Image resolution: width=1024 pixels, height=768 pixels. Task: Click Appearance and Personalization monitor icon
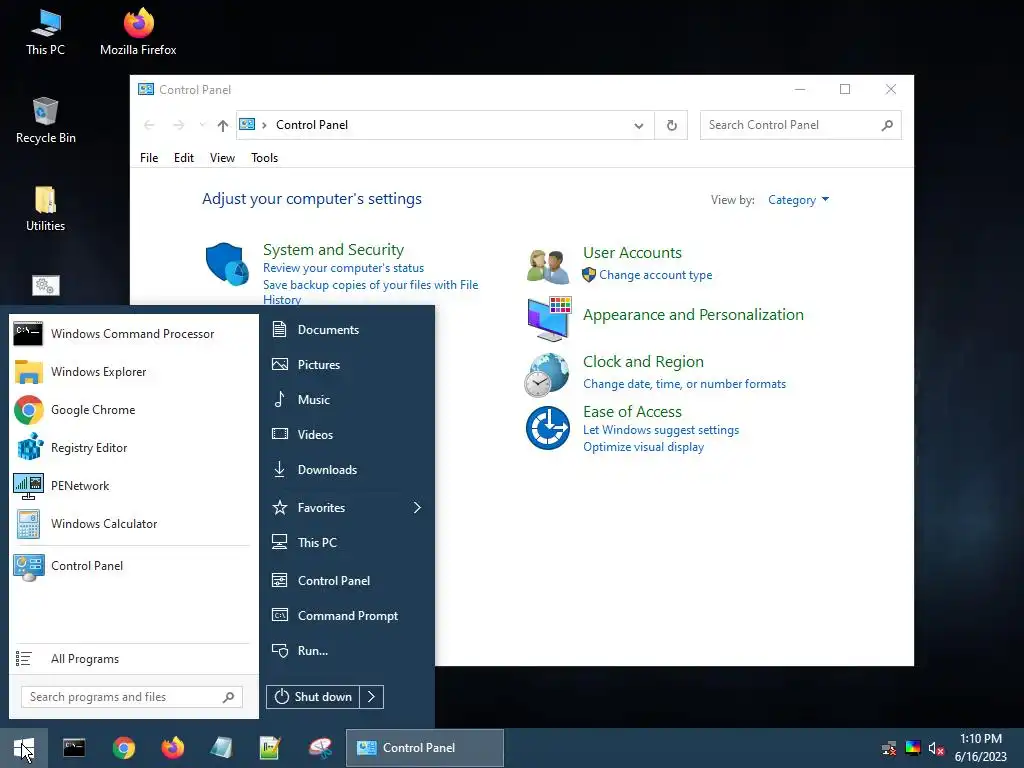pyautogui.click(x=549, y=319)
